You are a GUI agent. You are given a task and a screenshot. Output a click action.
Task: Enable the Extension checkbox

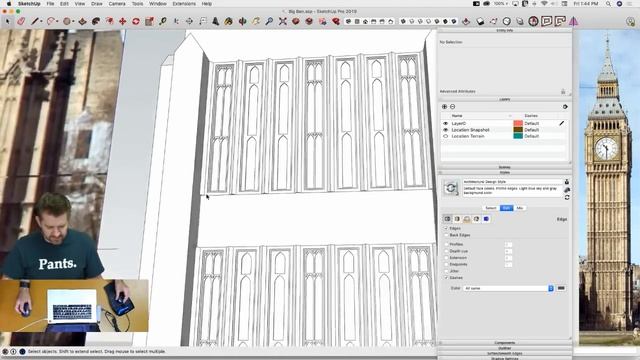pyautogui.click(x=446, y=258)
